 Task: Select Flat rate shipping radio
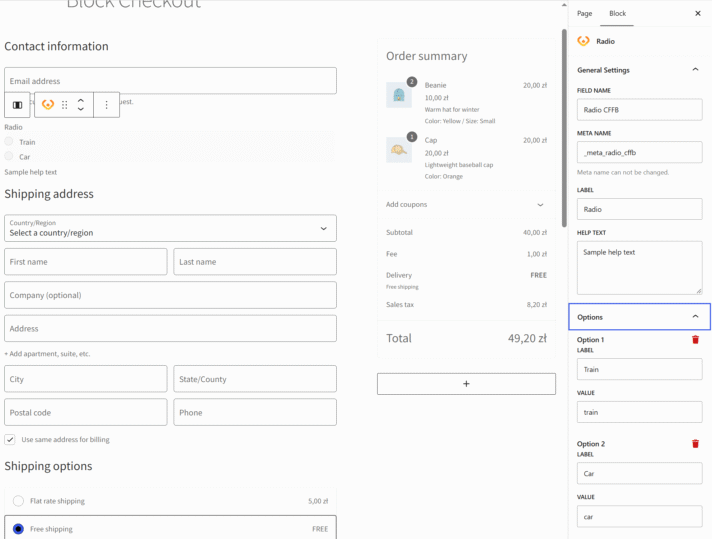[18, 501]
